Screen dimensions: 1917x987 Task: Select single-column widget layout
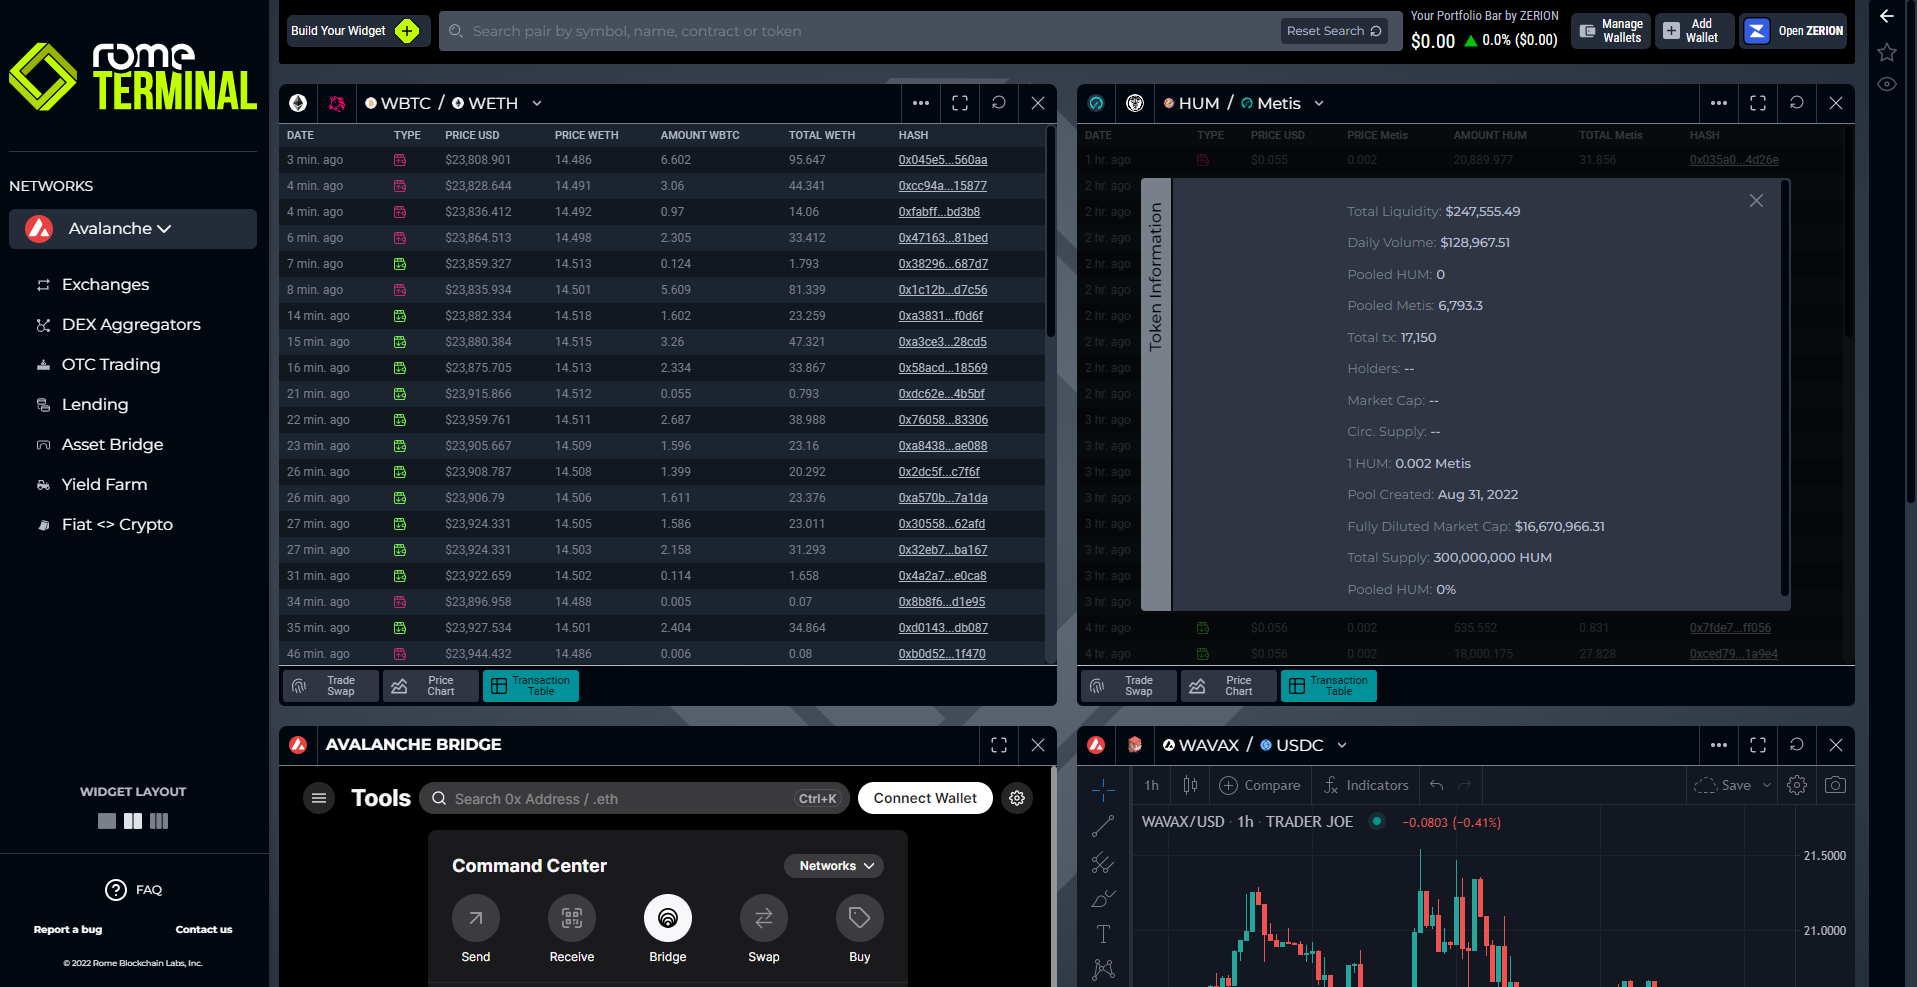tap(107, 821)
